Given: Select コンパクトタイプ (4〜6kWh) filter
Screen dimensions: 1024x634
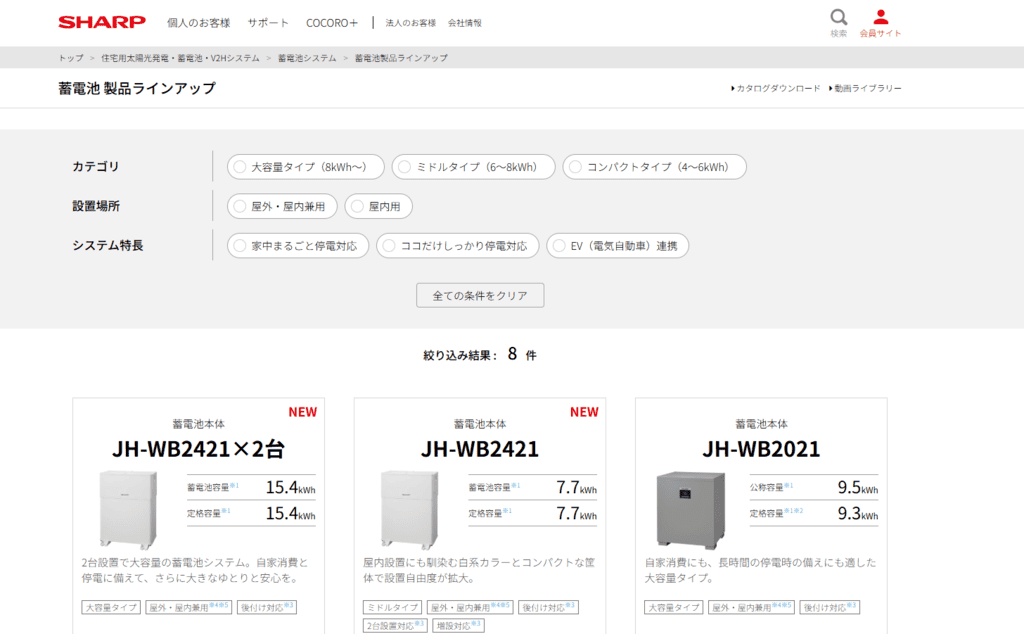Looking at the screenshot, I should [654, 167].
